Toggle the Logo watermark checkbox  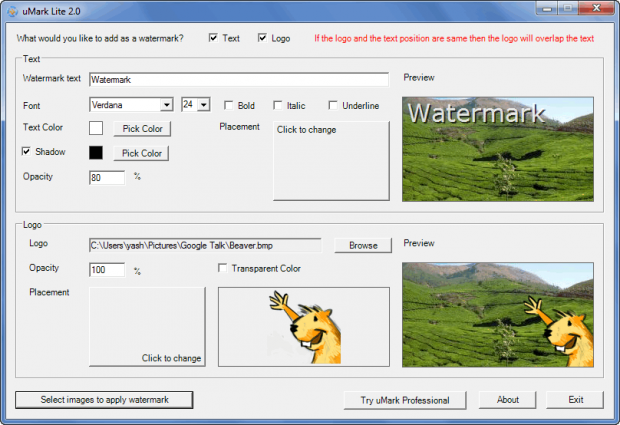[263, 38]
